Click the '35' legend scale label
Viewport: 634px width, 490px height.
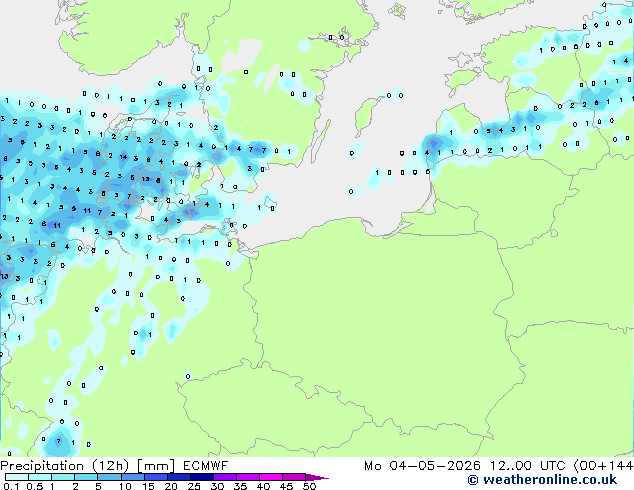[x=240, y=486]
